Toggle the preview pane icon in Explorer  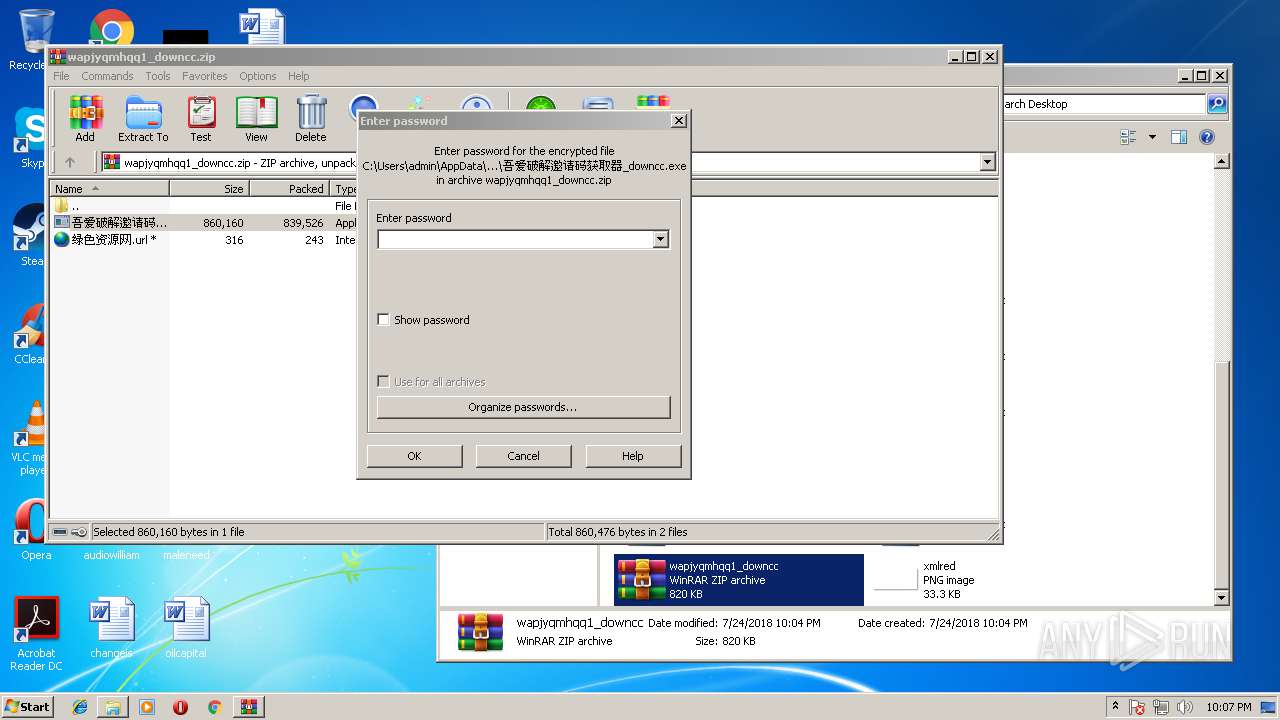point(1179,137)
